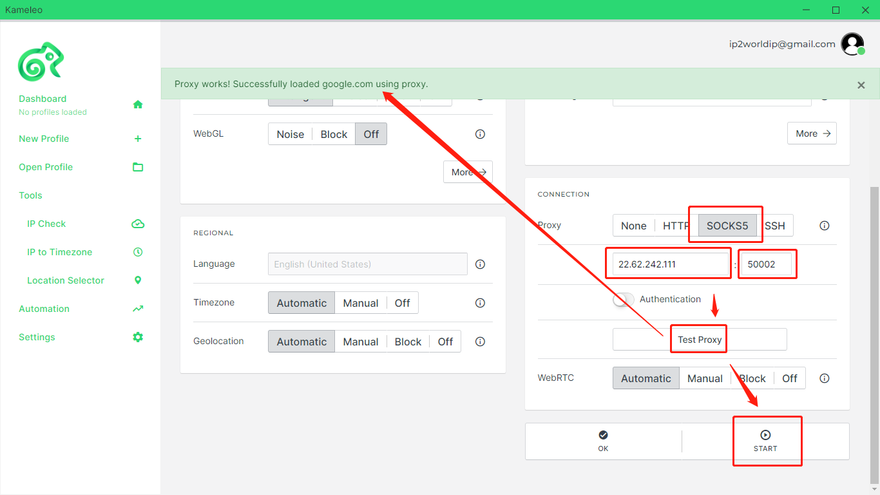Click the info icon next to WebRTC
The width and height of the screenshot is (880, 495).
tap(825, 379)
